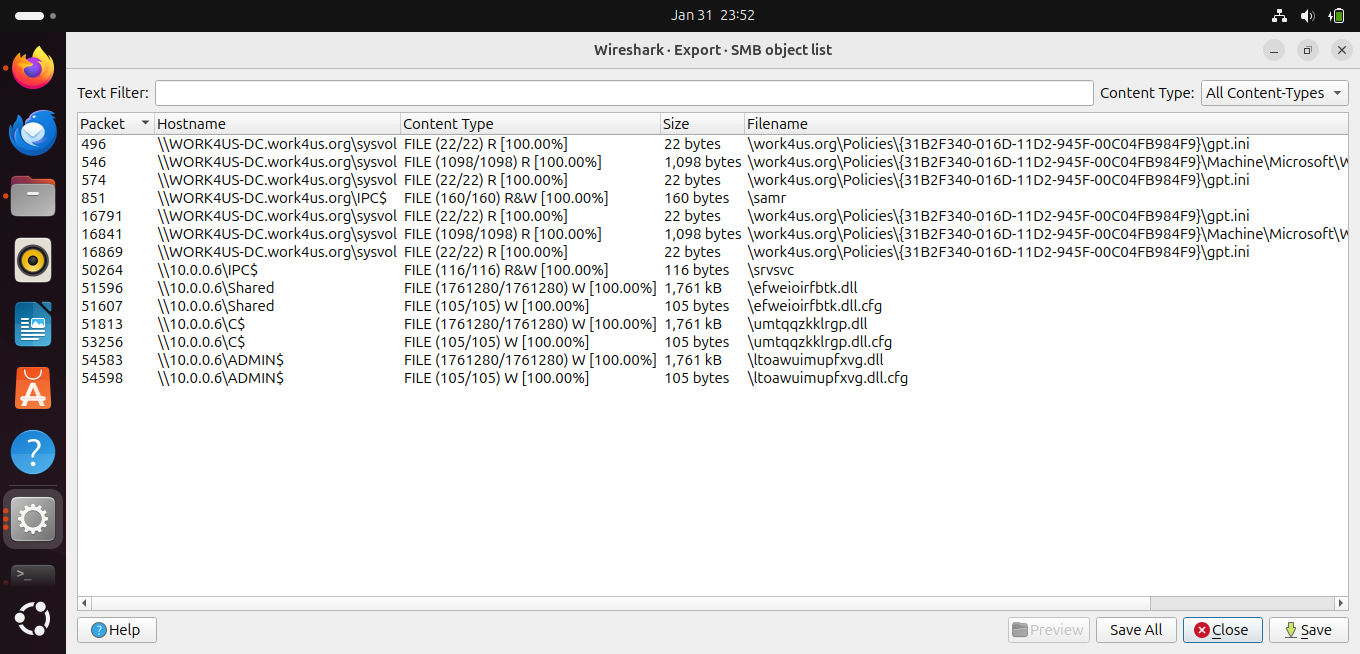
Task: Sort by Filename column header
Action: [1045, 124]
